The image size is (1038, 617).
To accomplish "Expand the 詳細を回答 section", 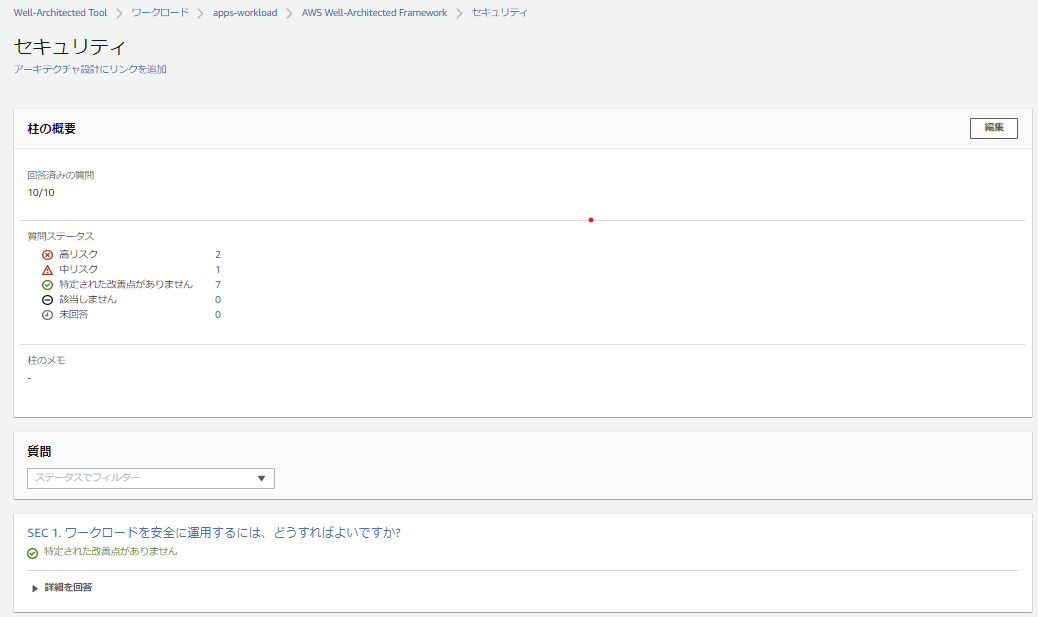I will pos(62,588).
